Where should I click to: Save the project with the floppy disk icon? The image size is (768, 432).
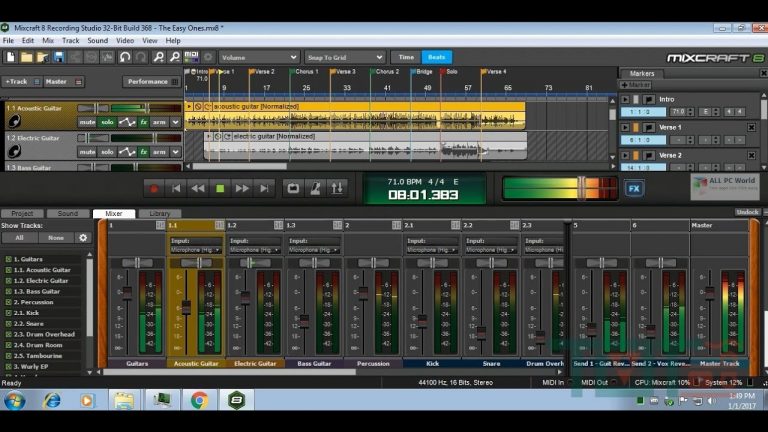click(59, 57)
